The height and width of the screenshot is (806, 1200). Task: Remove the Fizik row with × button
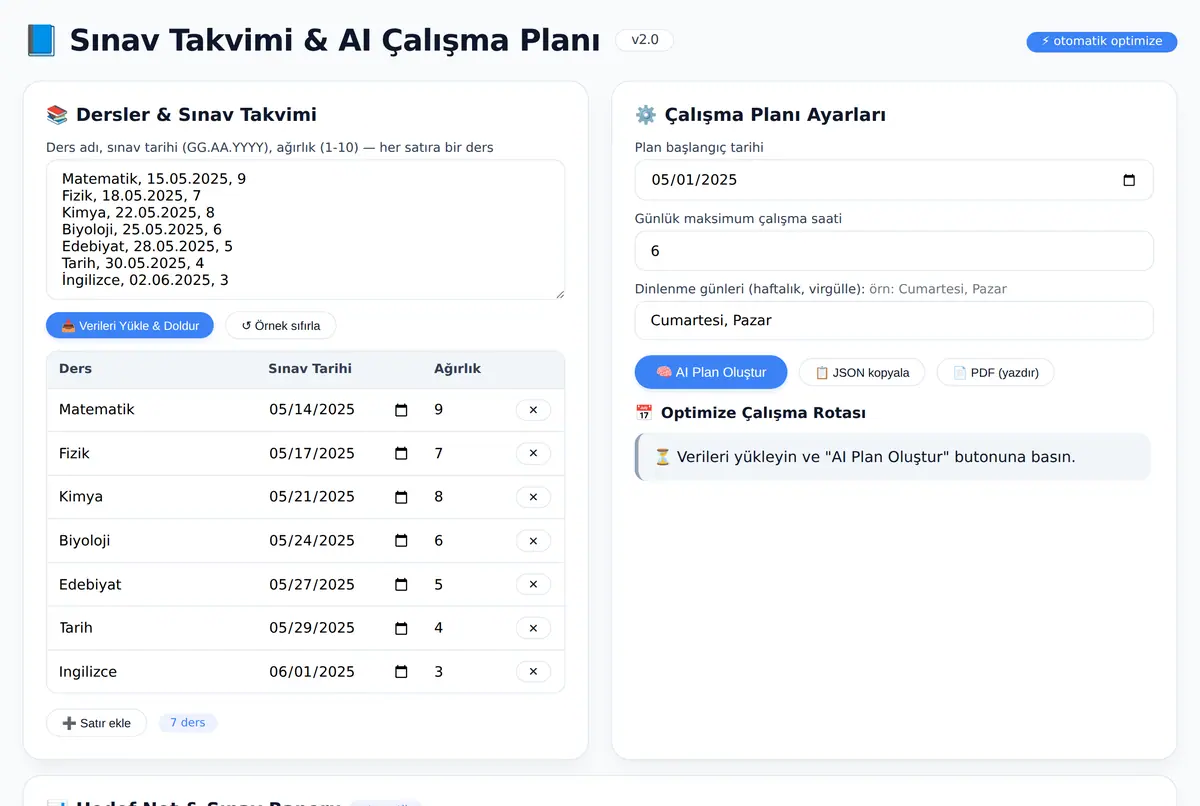pyautogui.click(x=533, y=453)
